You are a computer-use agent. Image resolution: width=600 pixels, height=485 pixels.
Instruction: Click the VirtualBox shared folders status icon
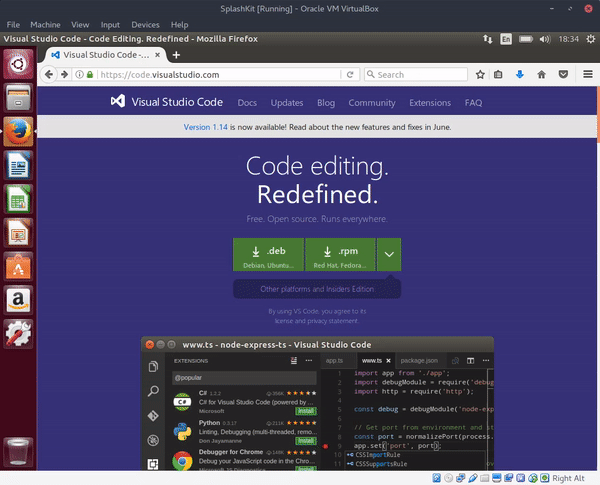point(485,478)
